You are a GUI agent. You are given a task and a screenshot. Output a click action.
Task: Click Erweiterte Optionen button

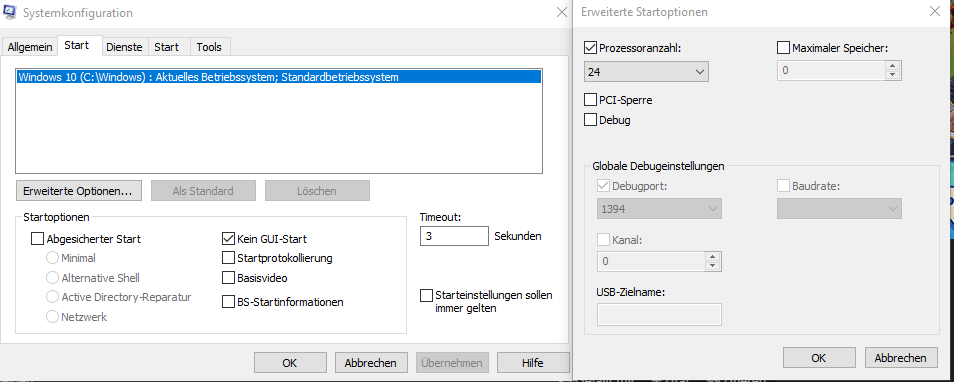click(x=78, y=191)
